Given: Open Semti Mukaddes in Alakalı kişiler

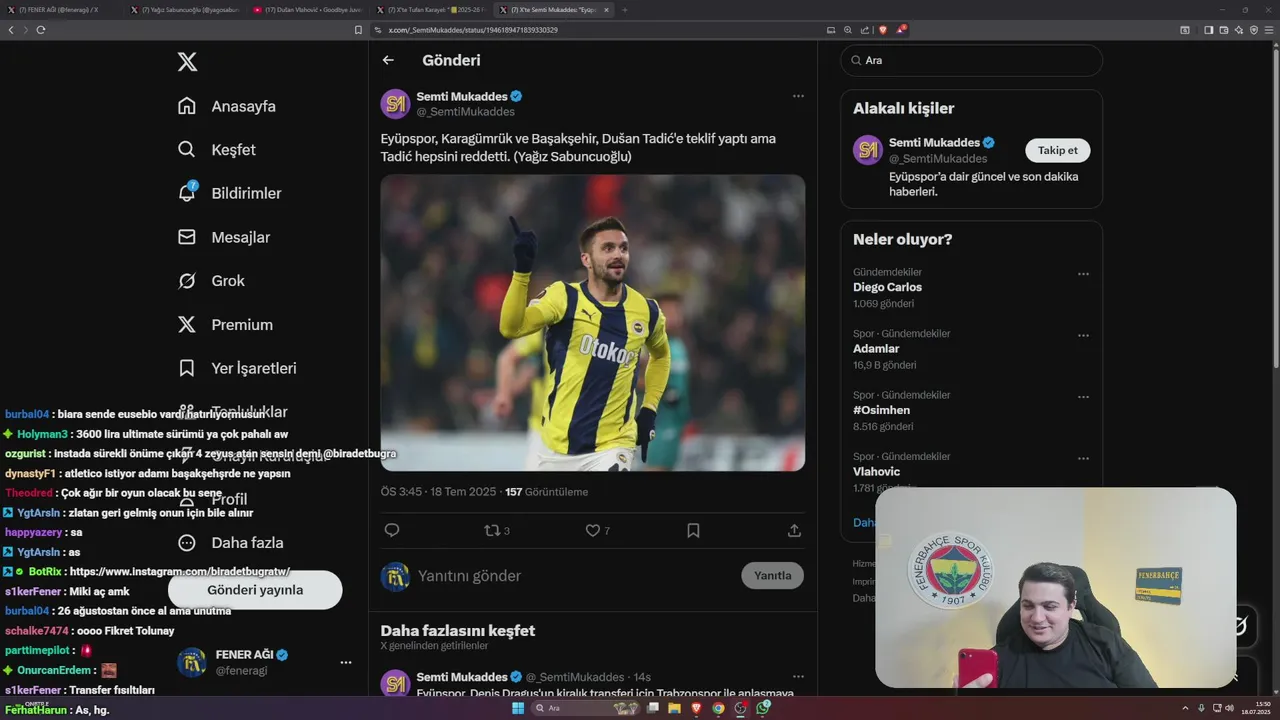Looking at the screenshot, I should (934, 143).
